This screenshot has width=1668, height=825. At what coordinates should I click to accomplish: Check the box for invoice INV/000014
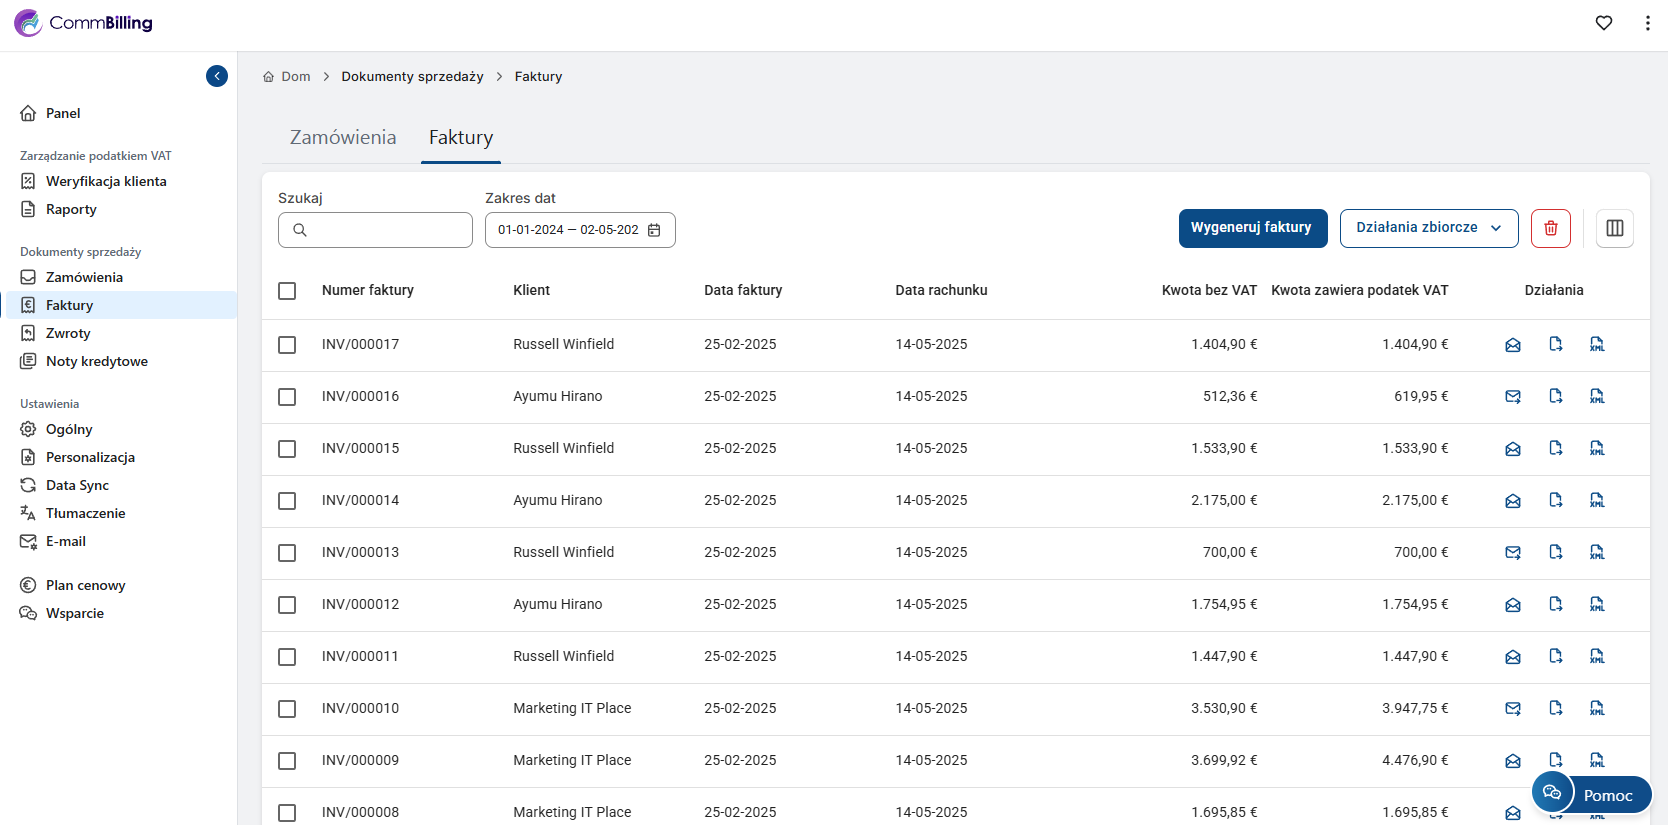click(x=287, y=501)
